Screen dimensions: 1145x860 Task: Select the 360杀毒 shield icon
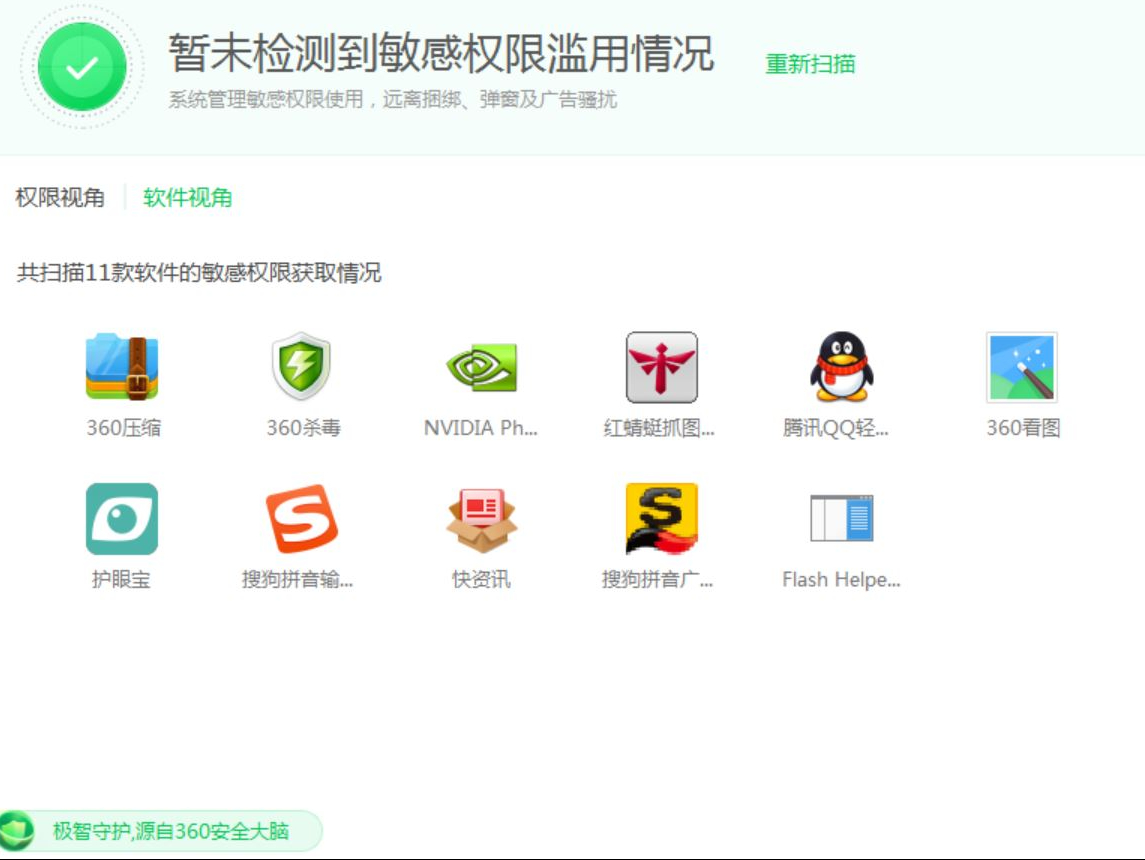301,366
